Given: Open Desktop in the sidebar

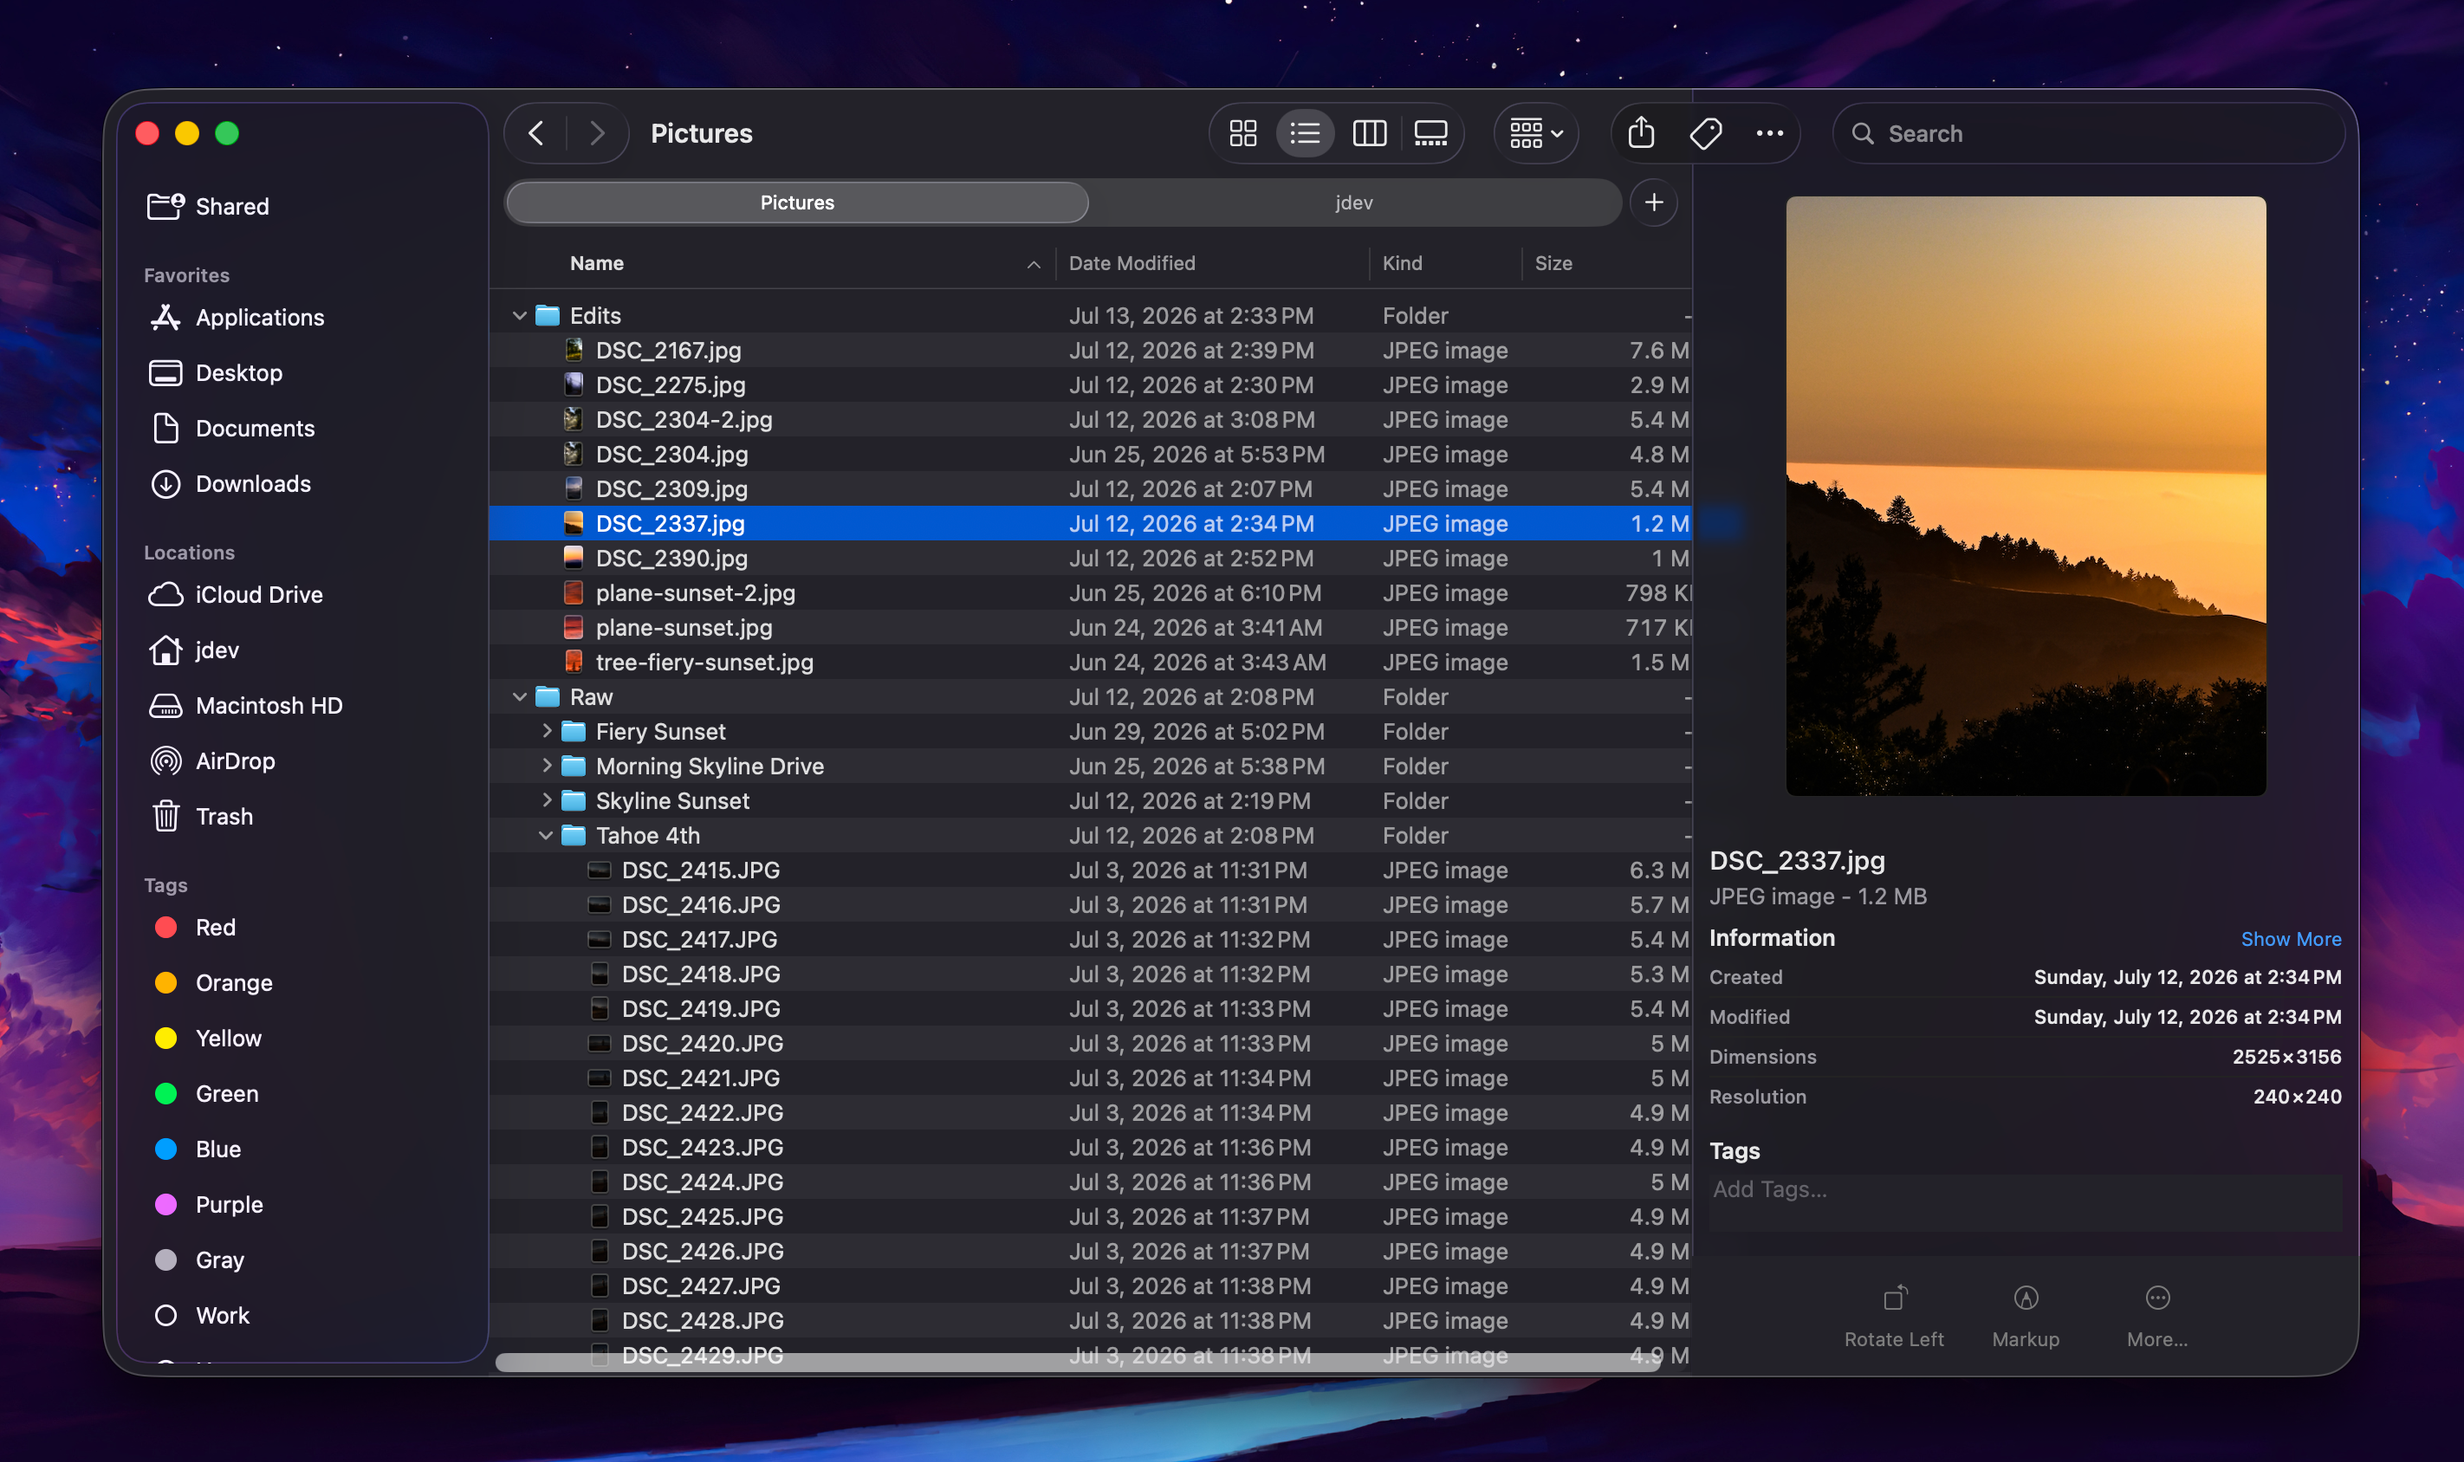Looking at the screenshot, I should click(x=239, y=373).
